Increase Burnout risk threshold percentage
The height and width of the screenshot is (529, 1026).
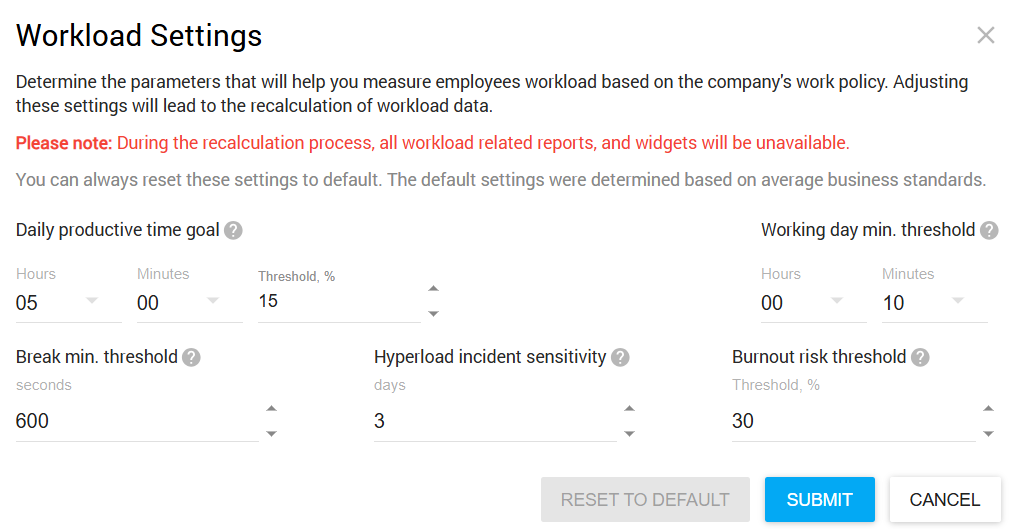pos(988,408)
